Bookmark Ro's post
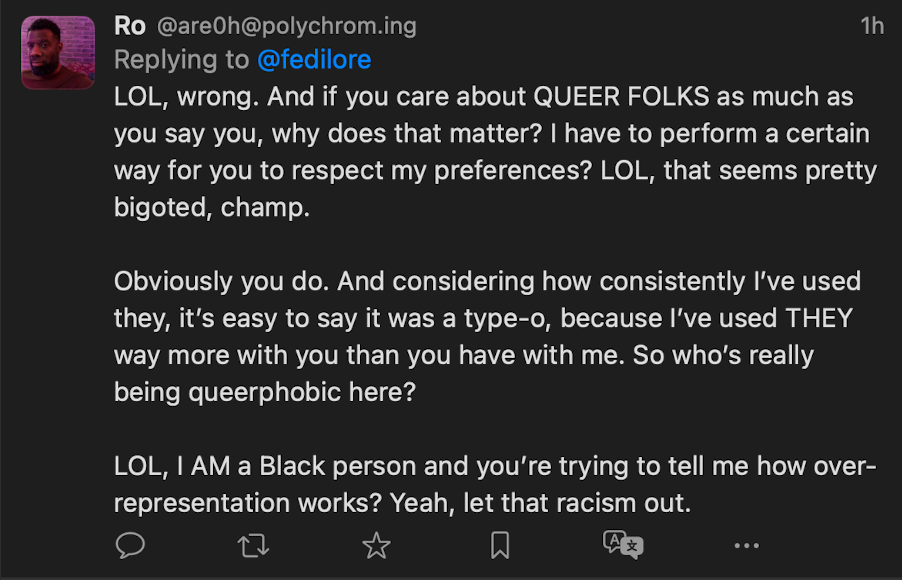The image size is (902, 580). 500,545
